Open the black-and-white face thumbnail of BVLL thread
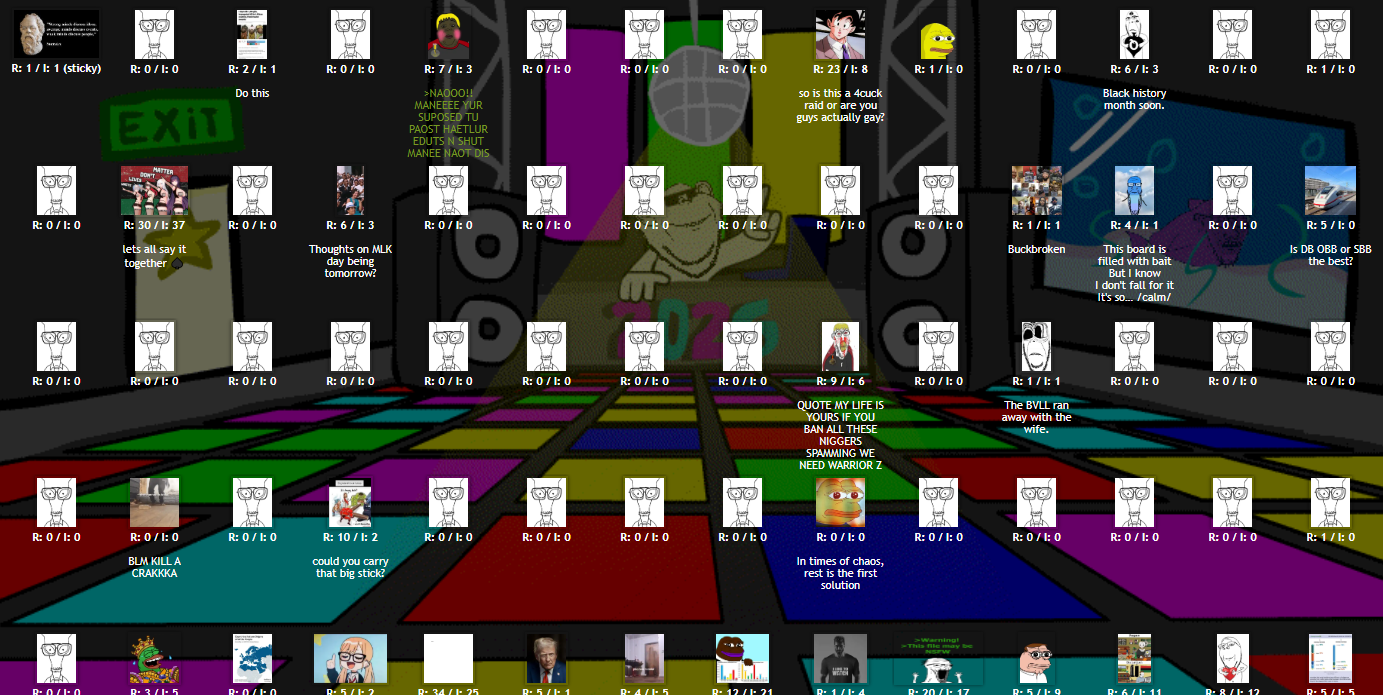Viewport: 1383px width, 695px height. [x=1036, y=347]
